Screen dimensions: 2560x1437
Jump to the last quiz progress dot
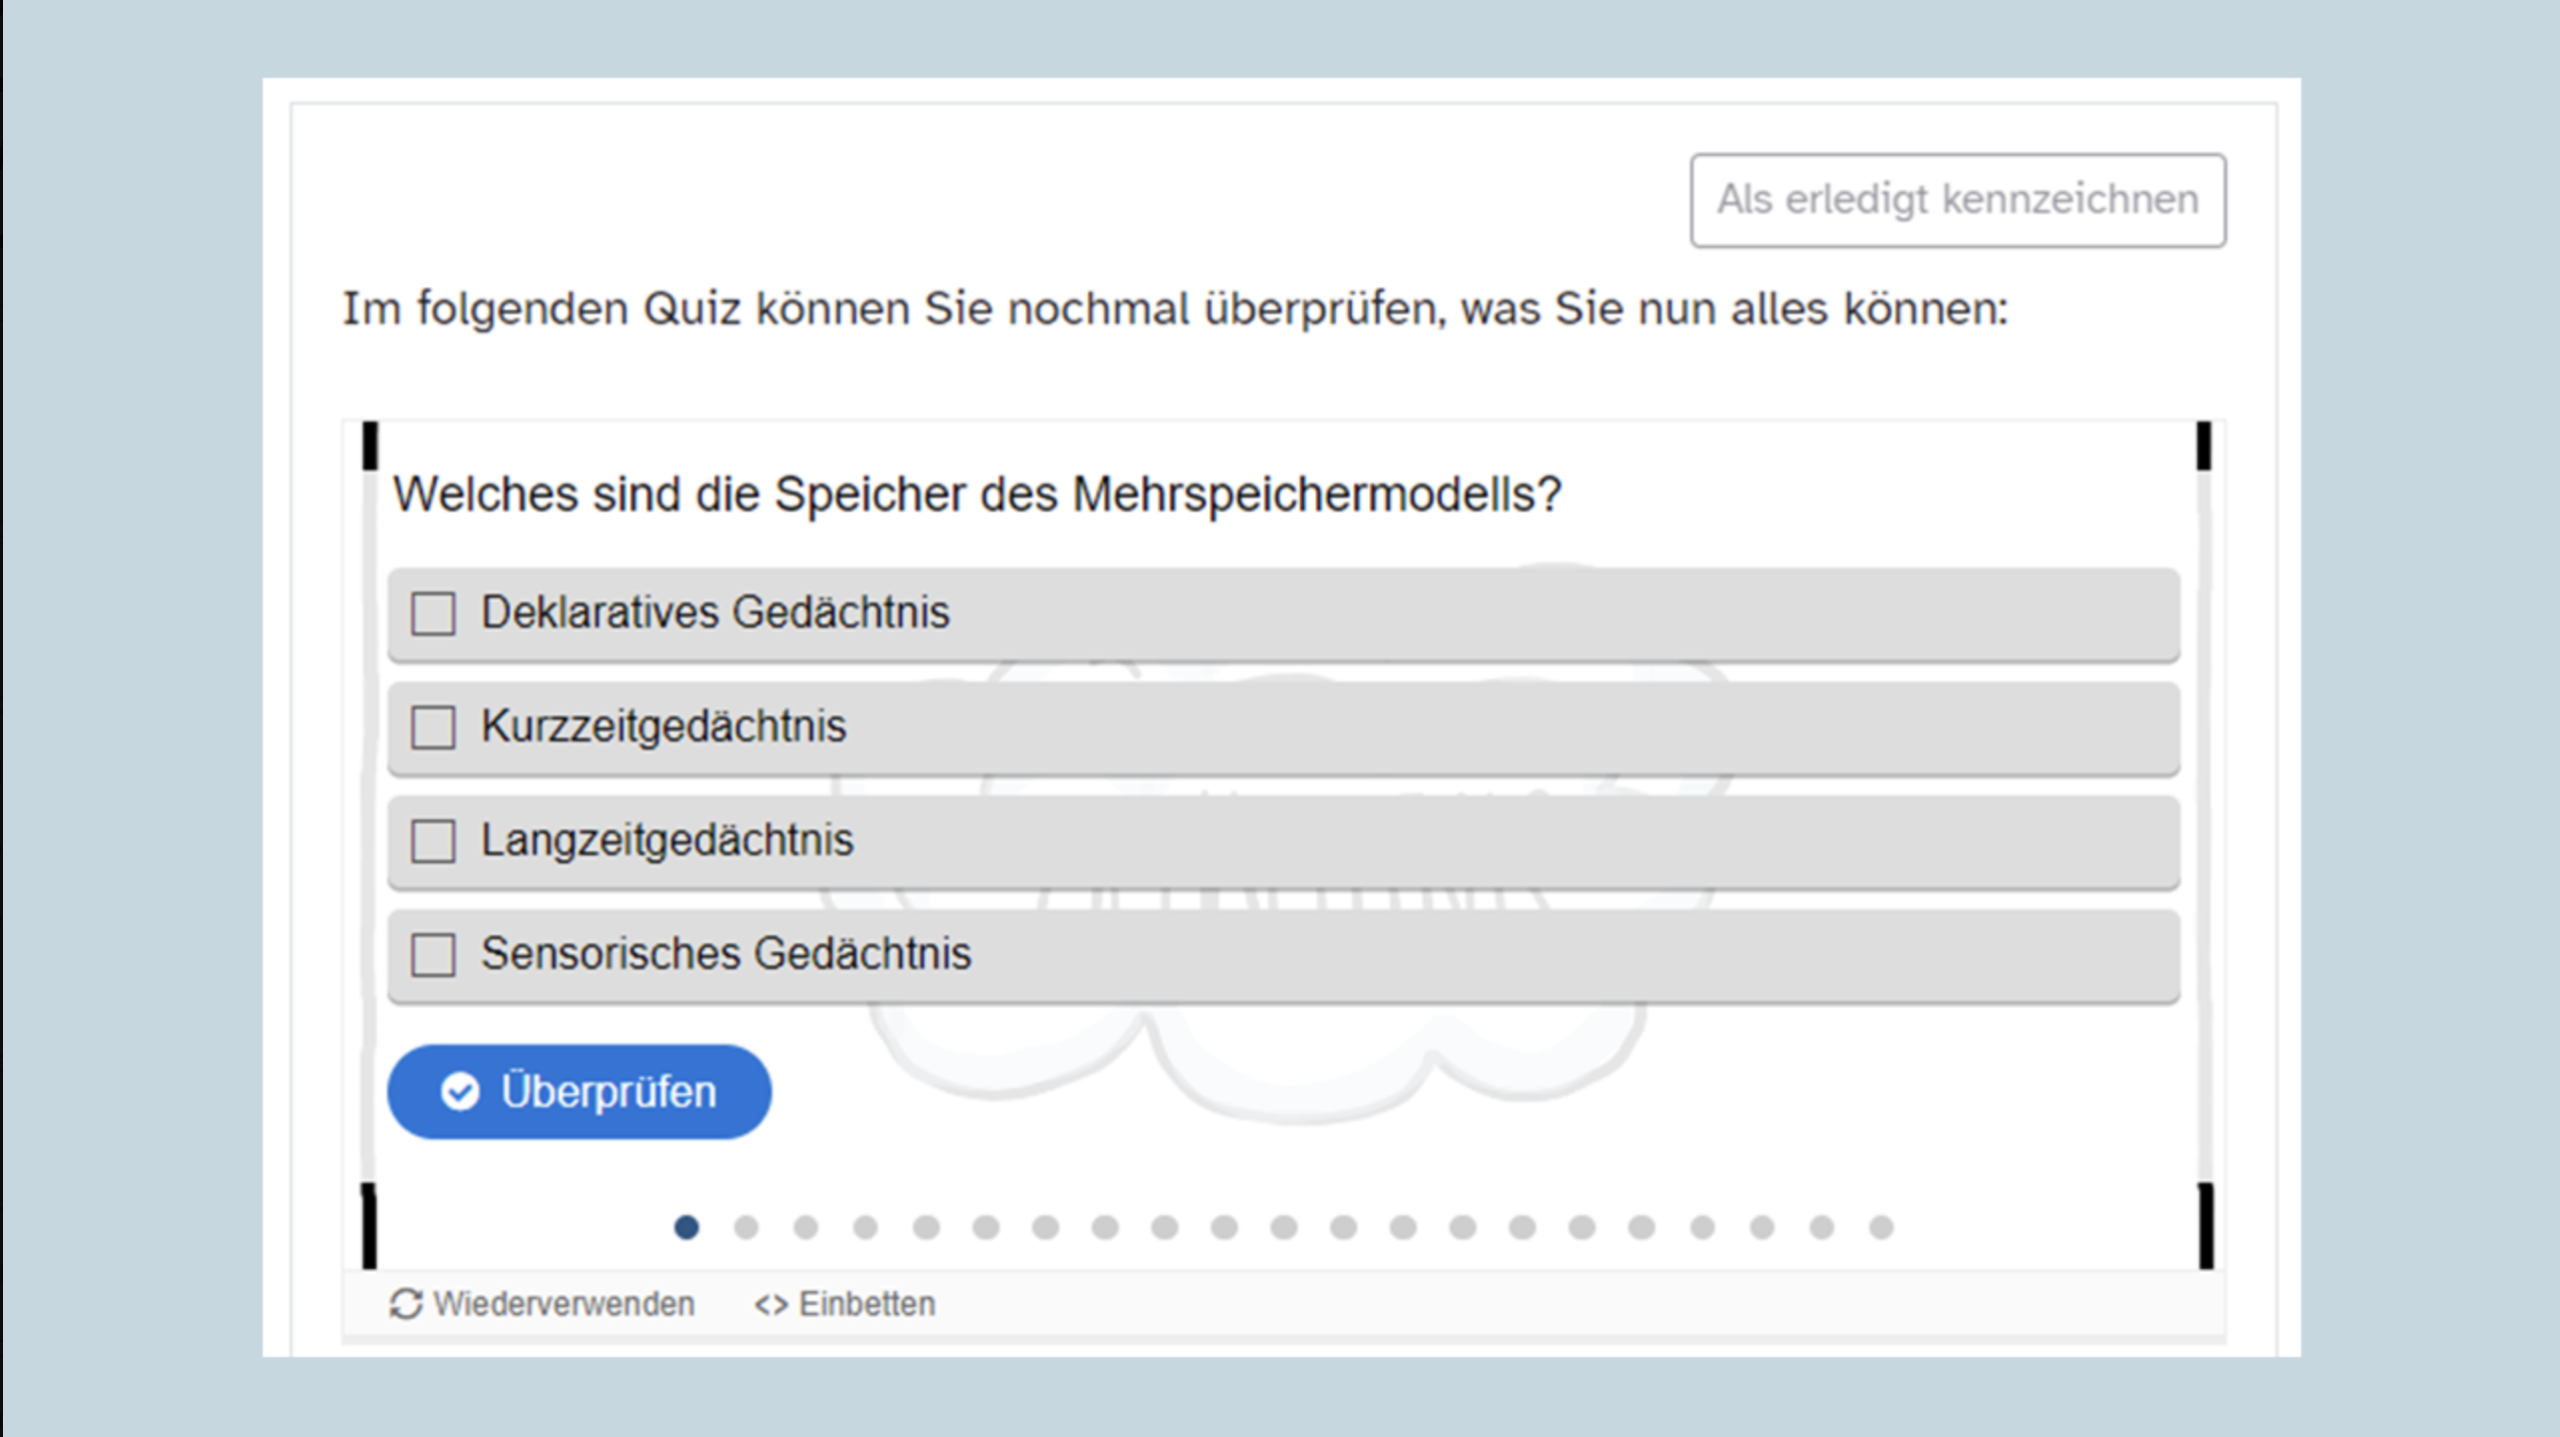tap(1881, 1227)
